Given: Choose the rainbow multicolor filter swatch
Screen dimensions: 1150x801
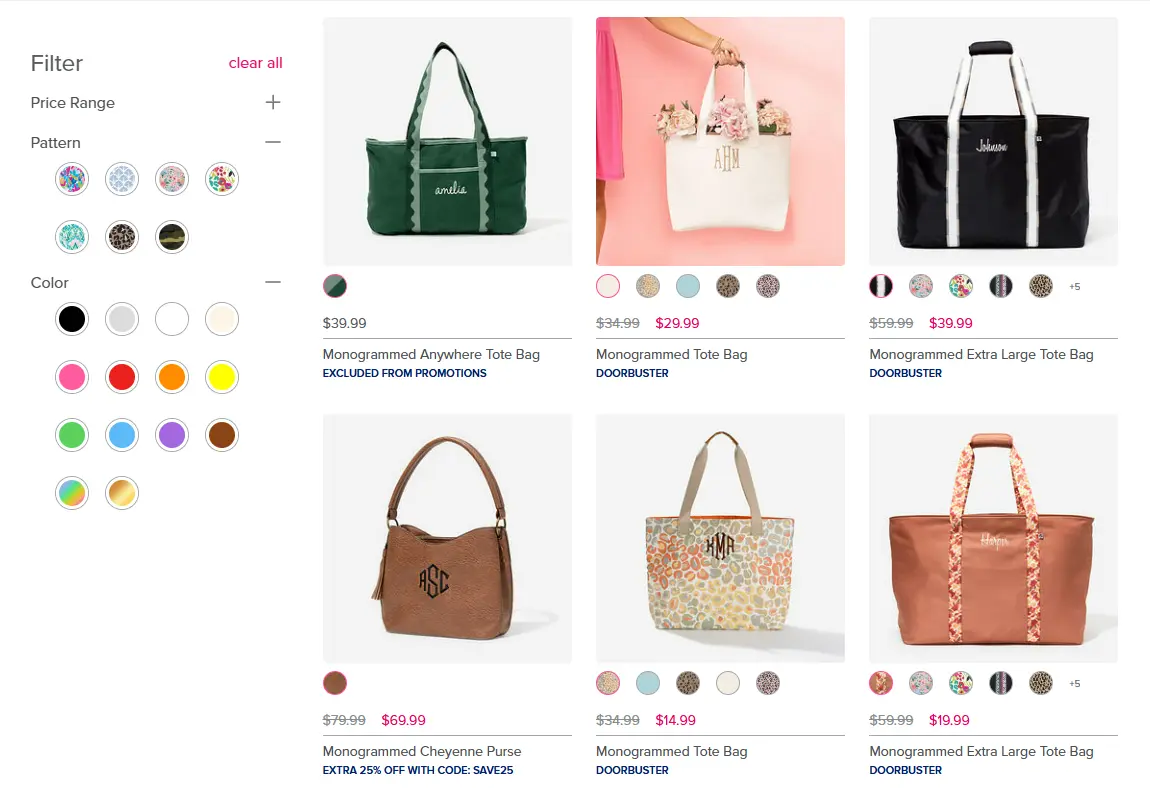Looking at the screenshot, I should 71,493.
